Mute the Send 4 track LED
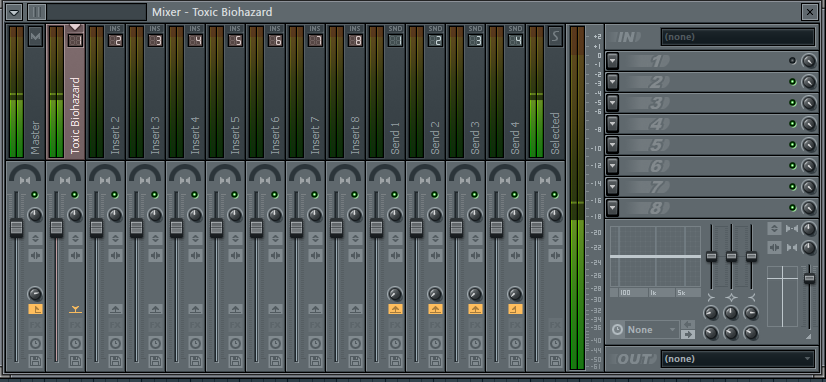Image resolution: width=826 pixels, height=382 pixels. click(x=515, y=195)
